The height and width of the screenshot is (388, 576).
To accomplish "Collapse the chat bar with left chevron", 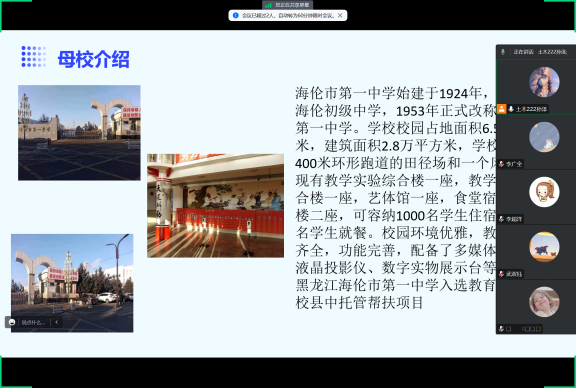I will [57, 322].
